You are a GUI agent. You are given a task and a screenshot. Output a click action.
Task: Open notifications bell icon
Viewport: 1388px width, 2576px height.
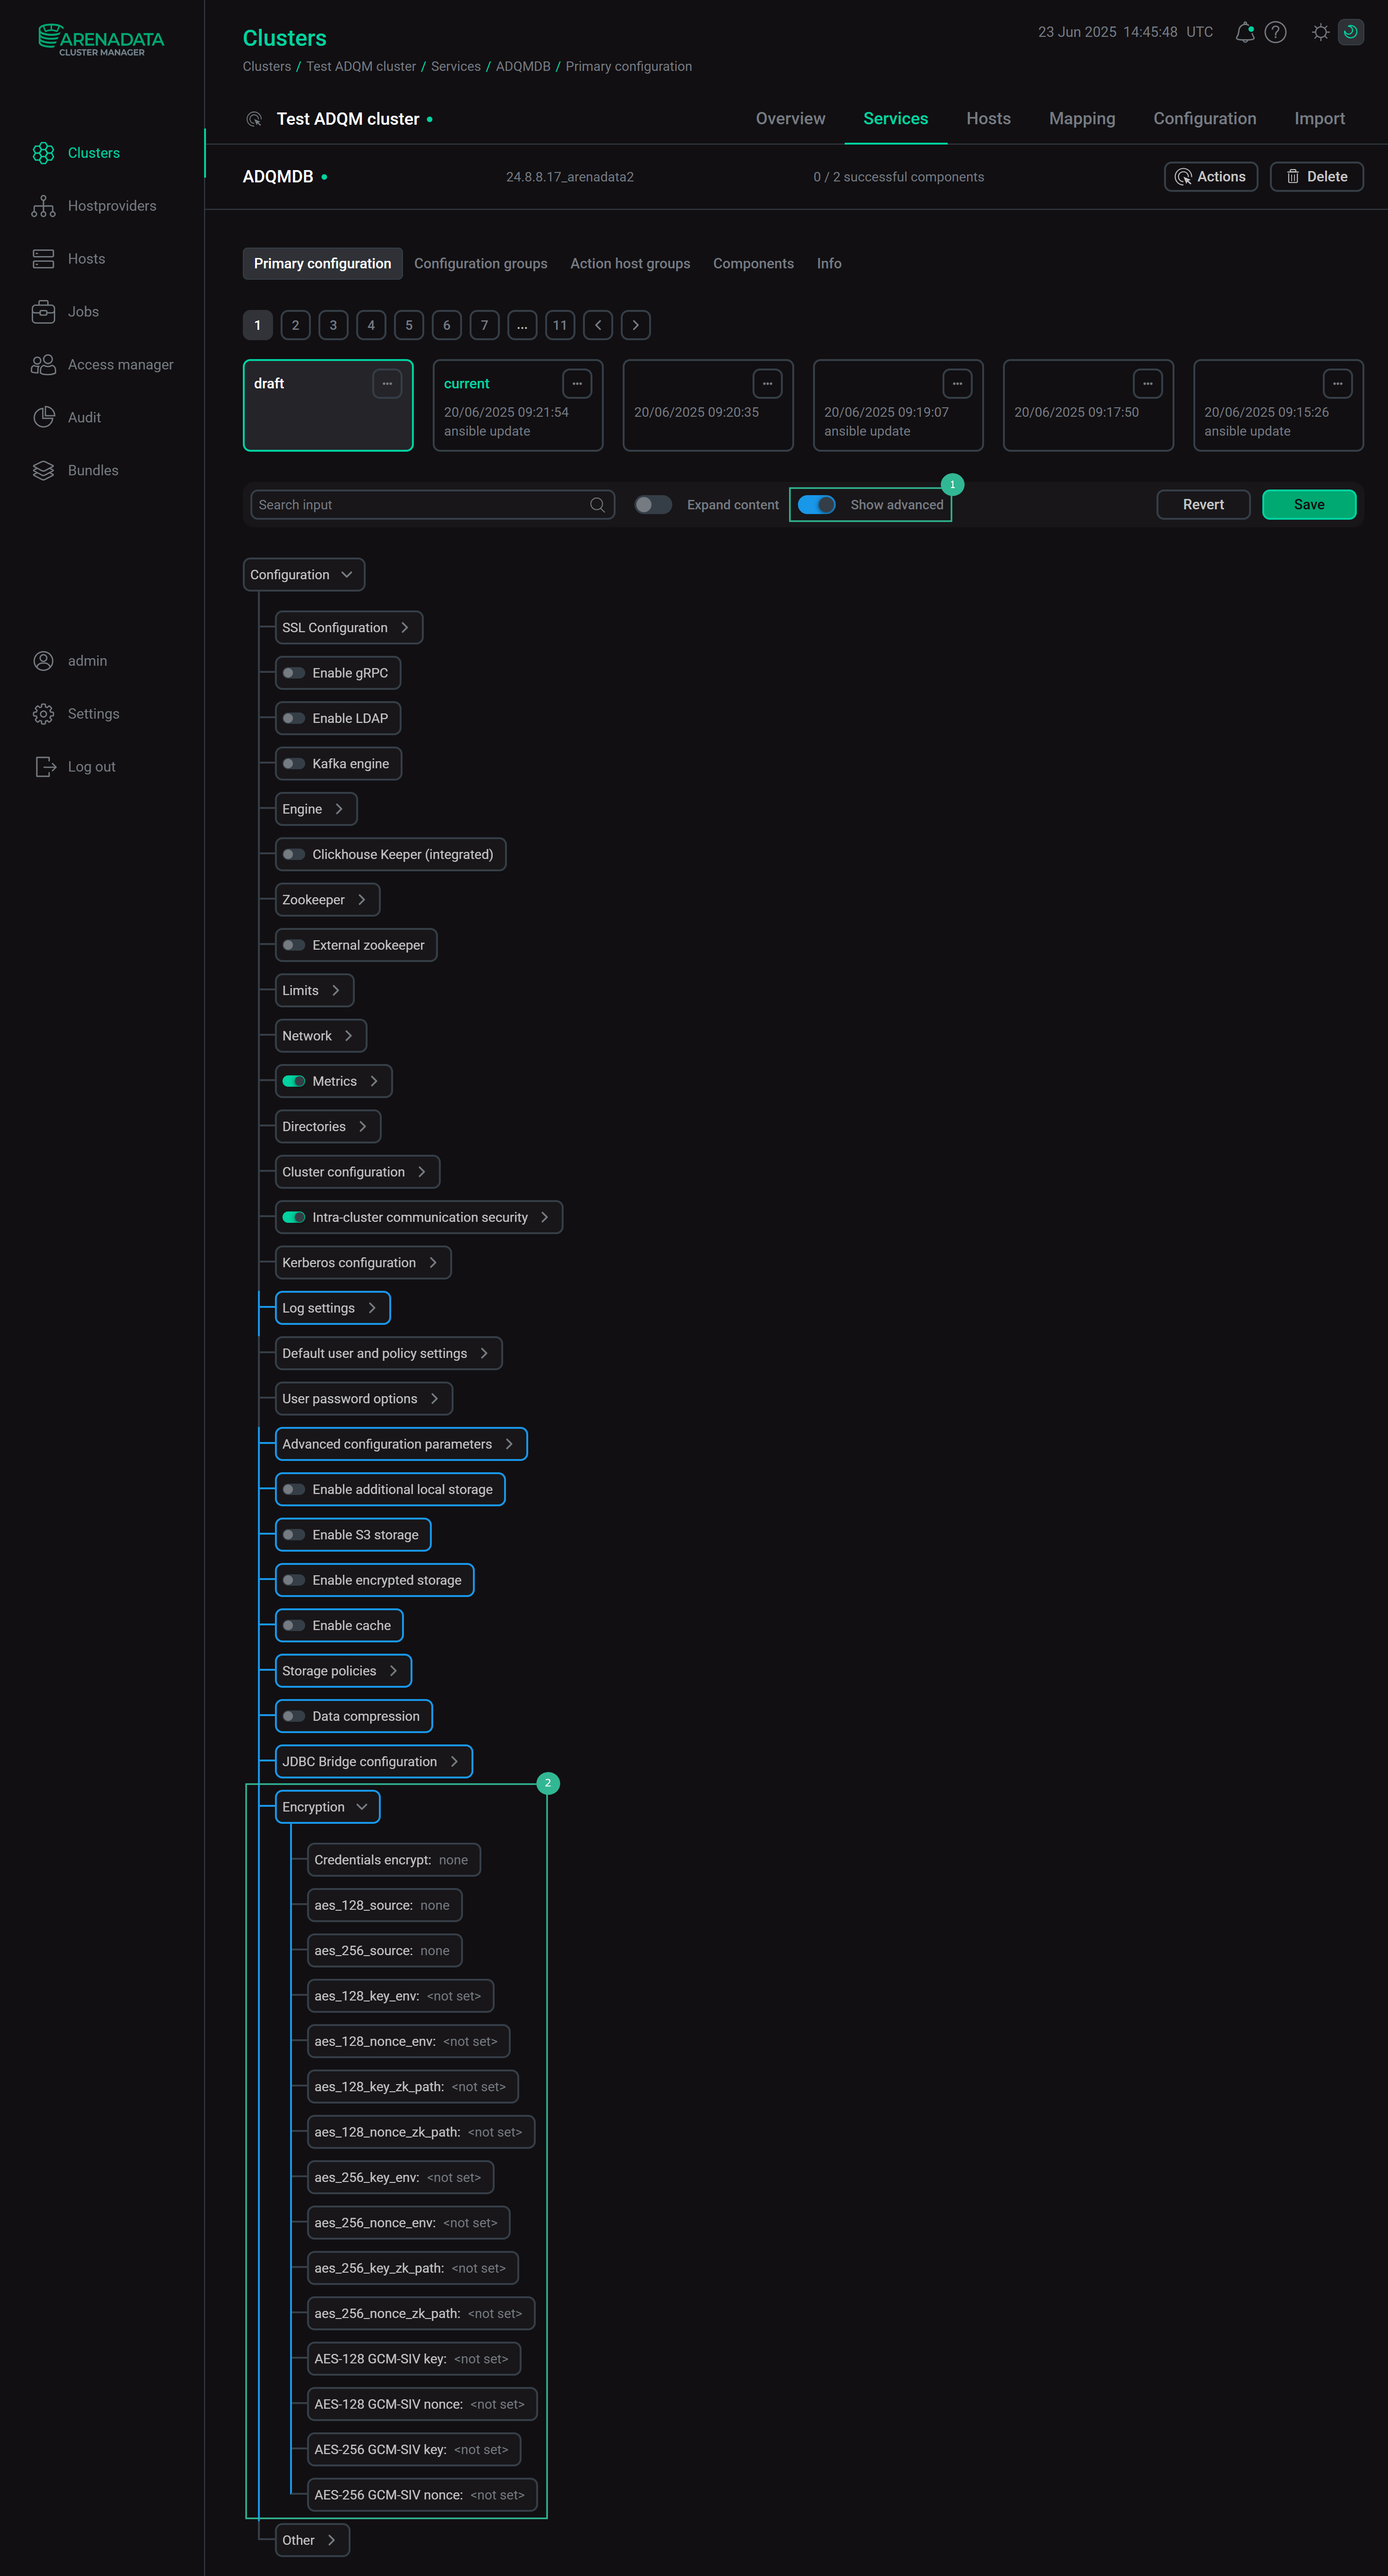tap(1244, 32)
